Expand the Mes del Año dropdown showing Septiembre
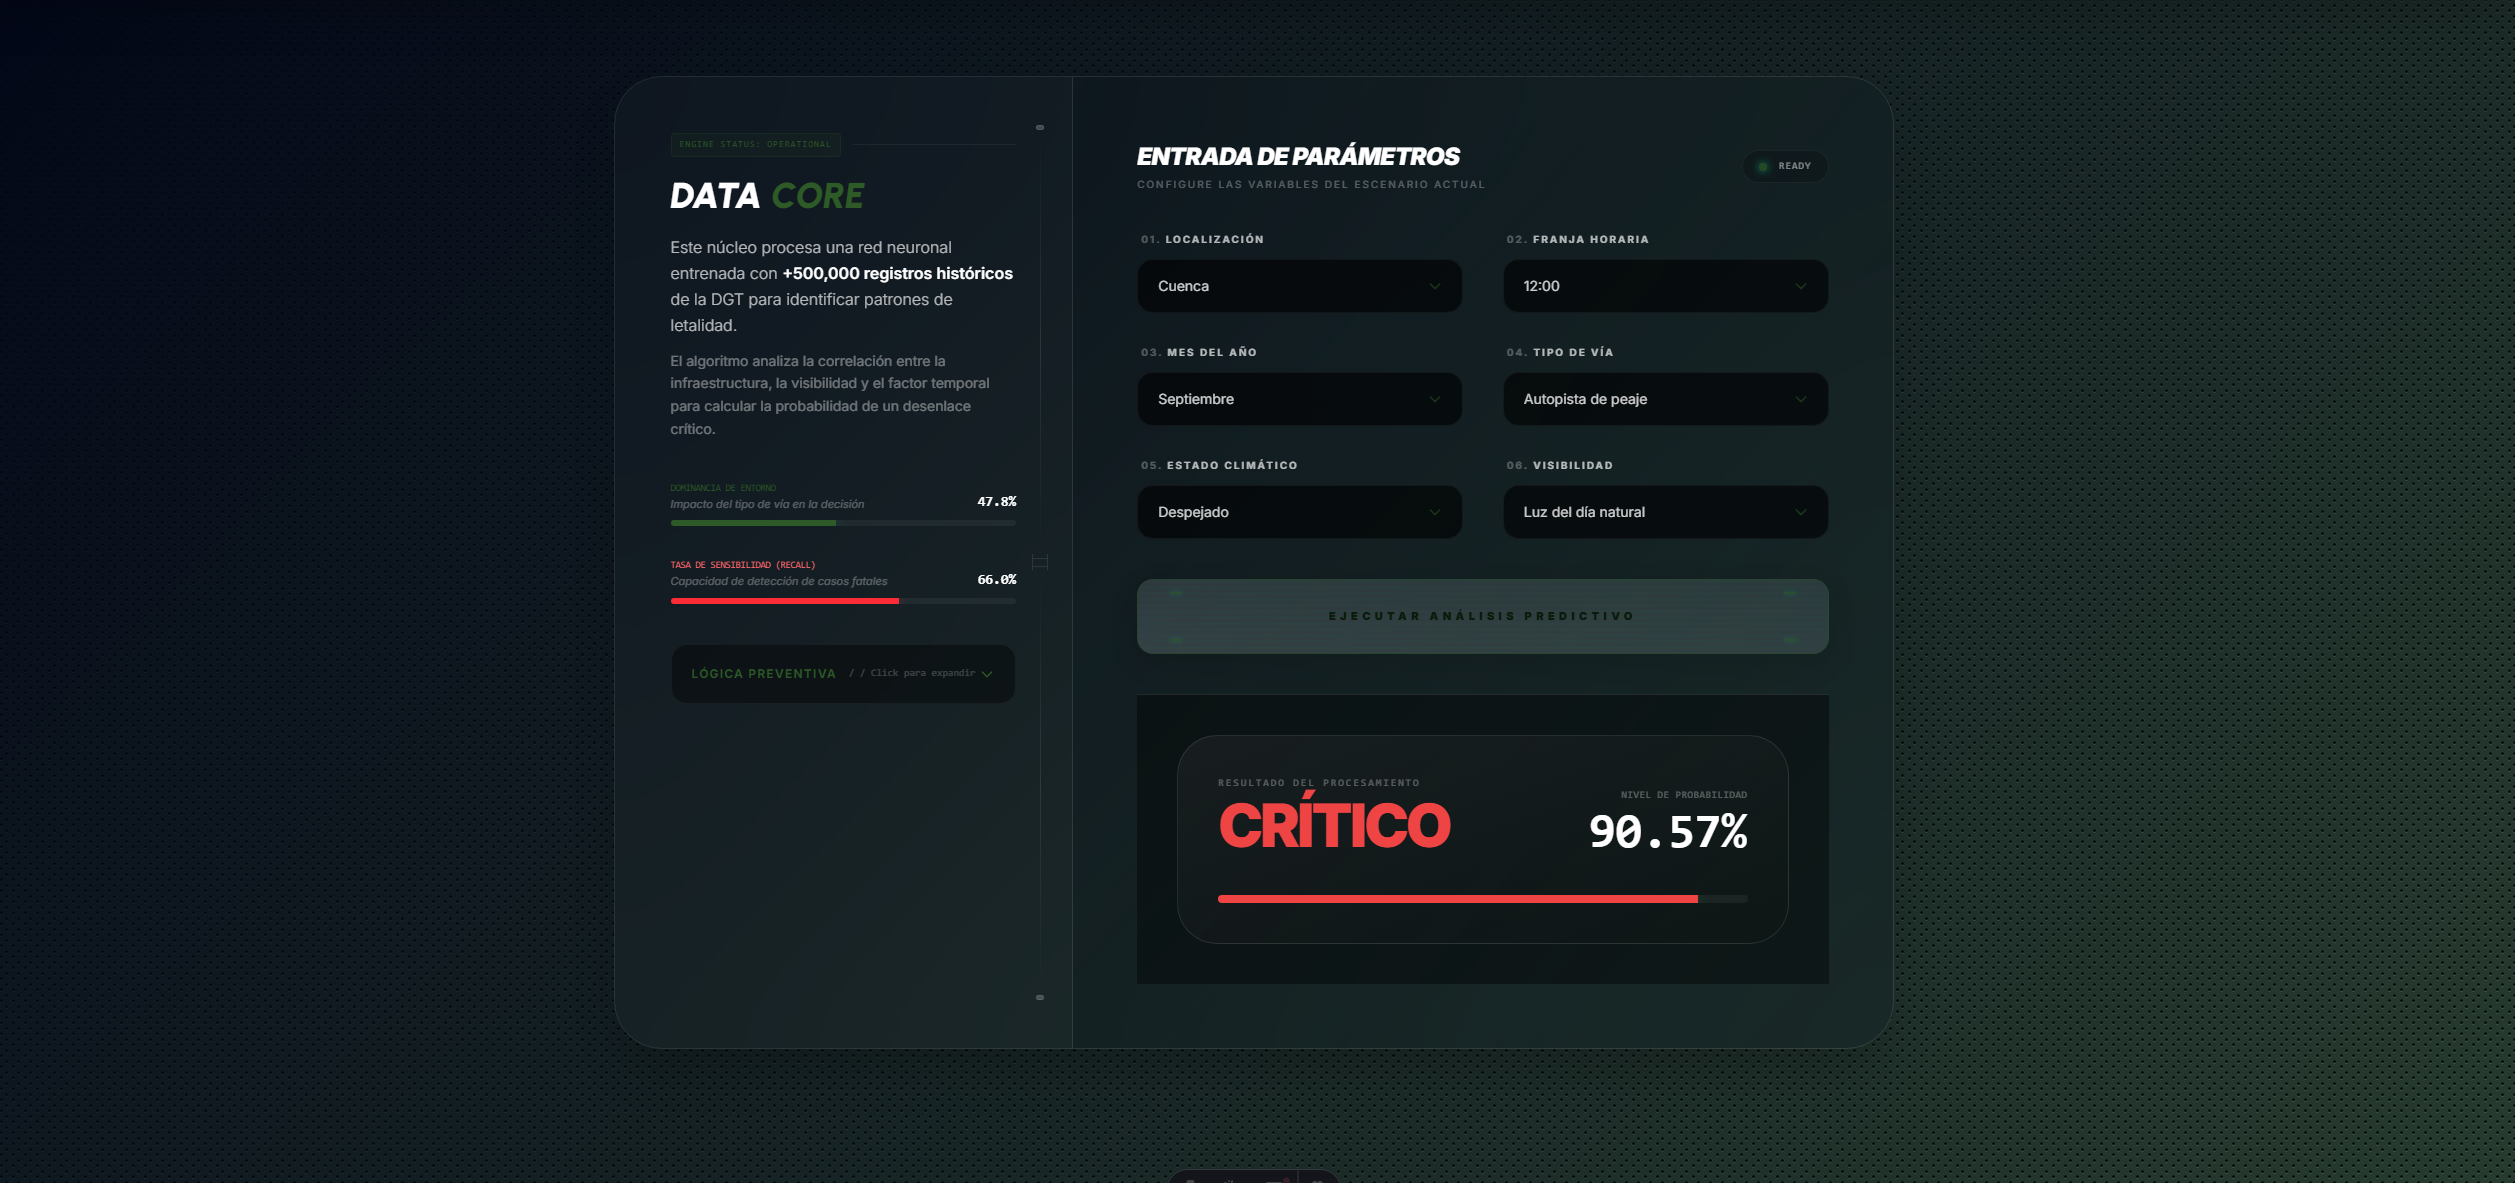Image resolution: width=2515 pixels, height=1183 pixels. pyautogui.click(x=1298, y=399)
